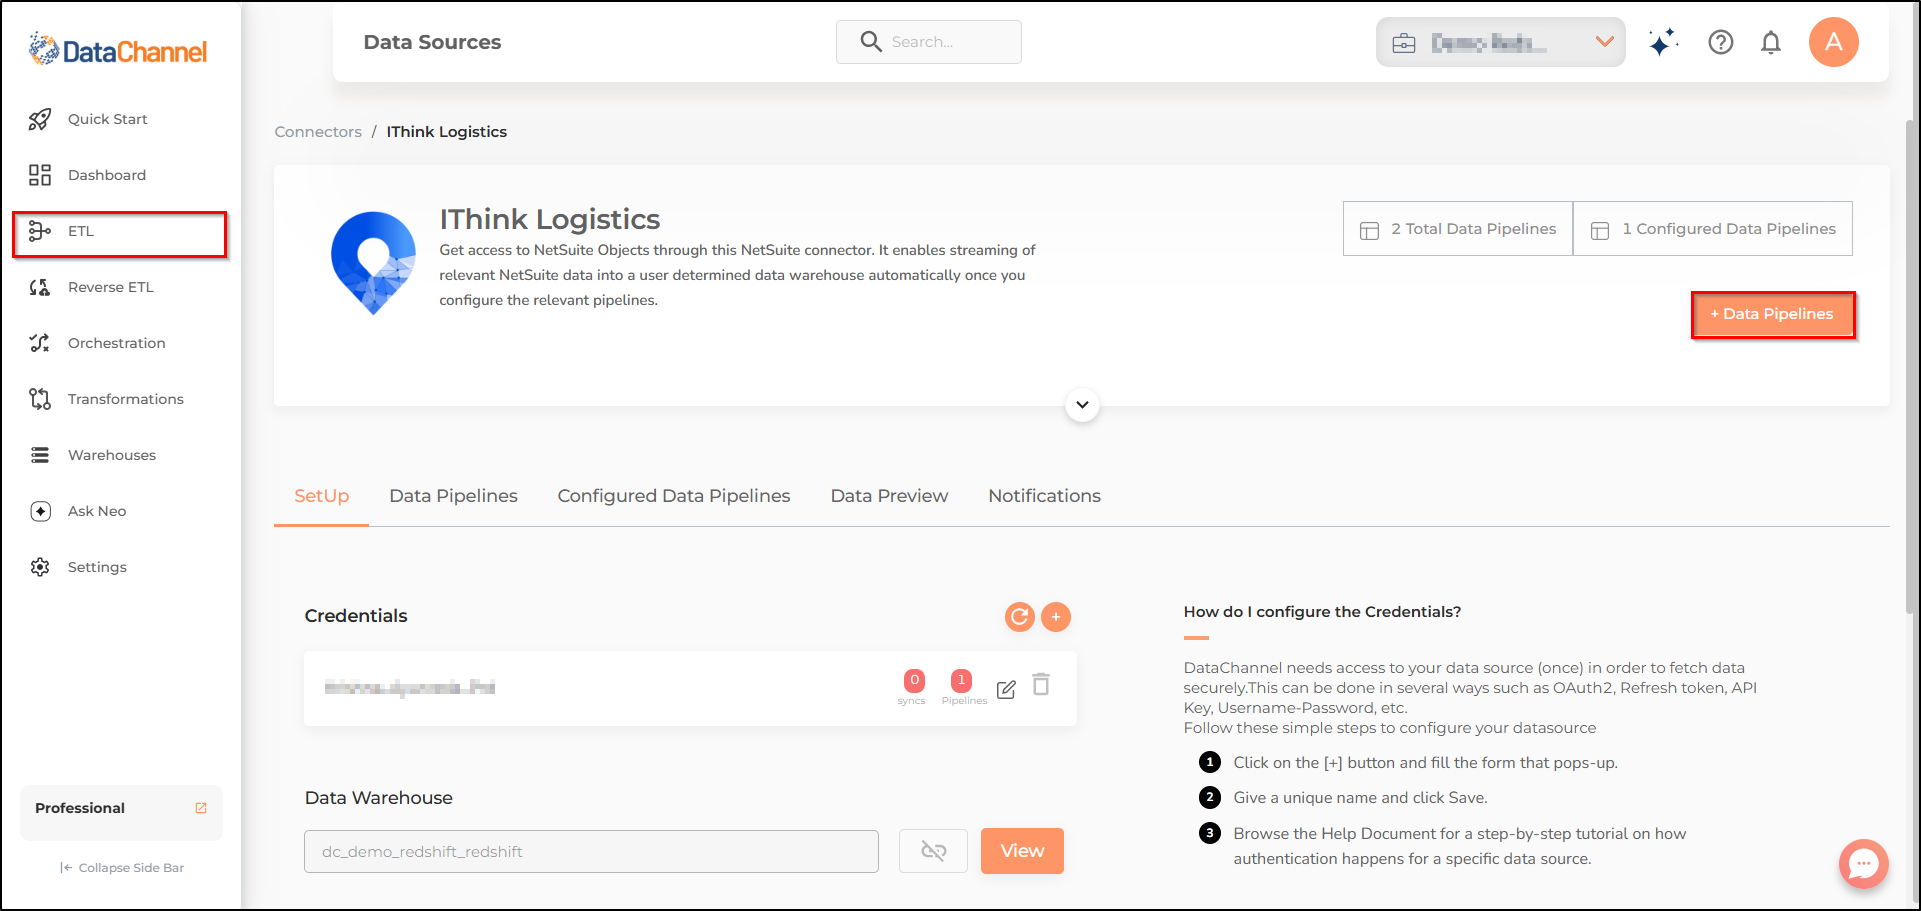Switch to the SetUp tab
Image resolution: width=1921 pixels, height=911 pixels.
[321, 496]
